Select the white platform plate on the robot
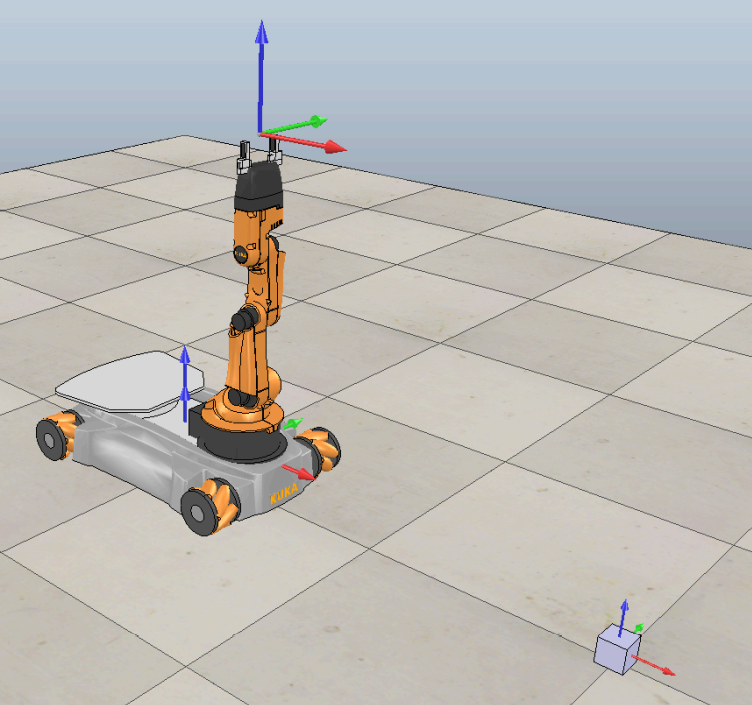 pyautogui.click(x=130, y=381)
